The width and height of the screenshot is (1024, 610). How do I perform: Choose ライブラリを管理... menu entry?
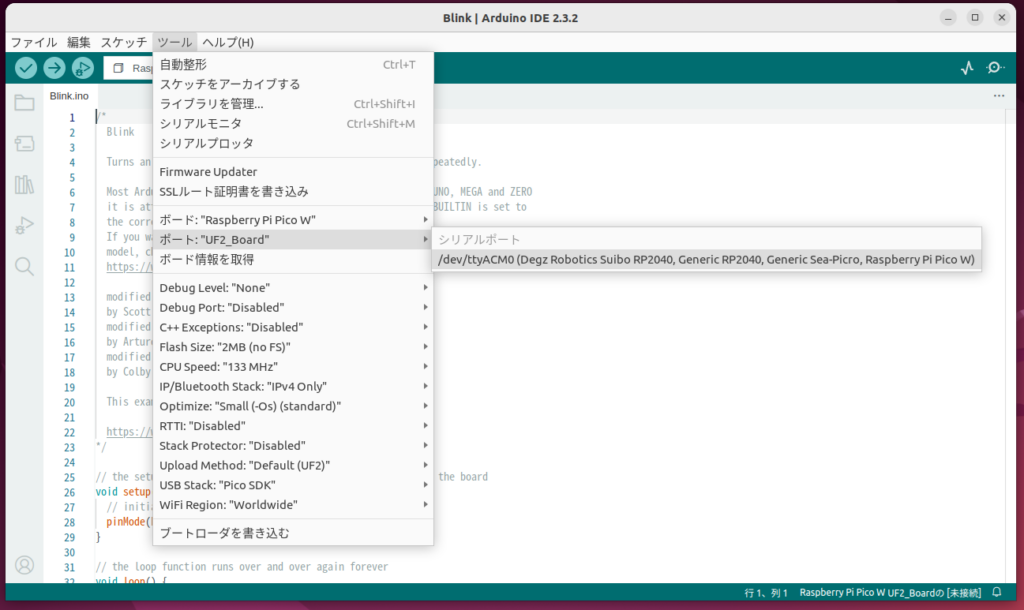[x=293, y=104]
